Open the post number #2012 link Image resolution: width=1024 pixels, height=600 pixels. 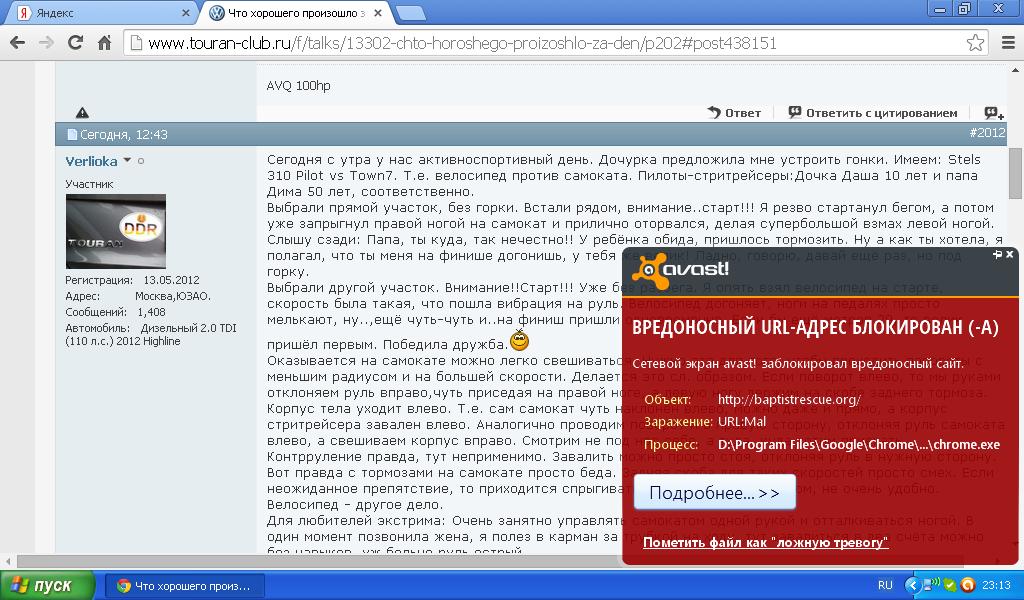987,133
